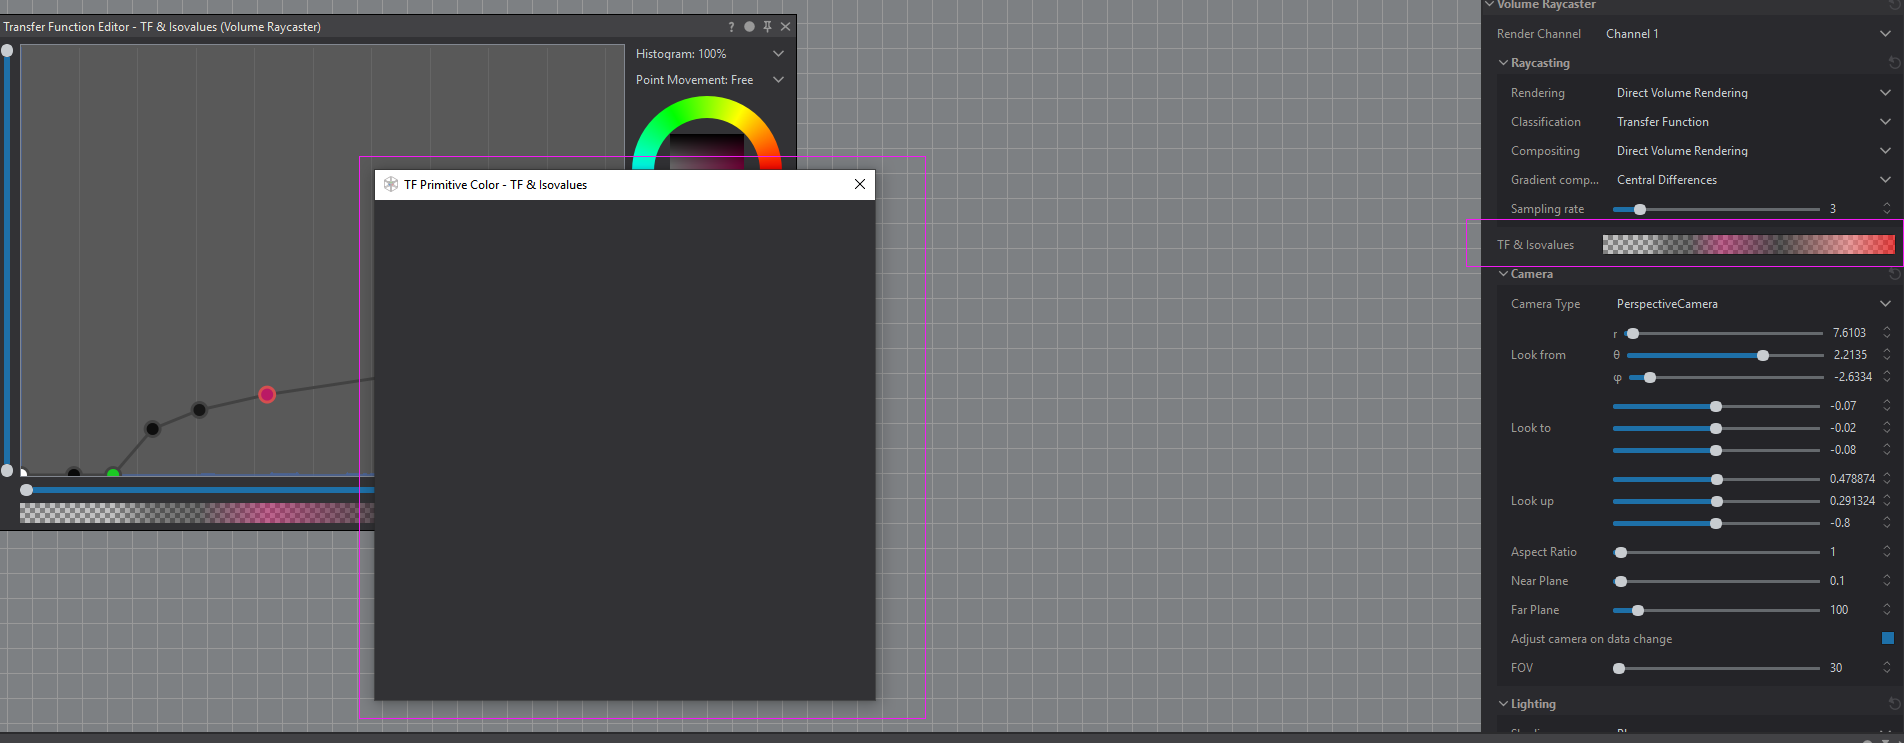Click the Look from phi slider handle
Image resolution: width=1904 pixels, height=743 pixels.
[1650, 377]
